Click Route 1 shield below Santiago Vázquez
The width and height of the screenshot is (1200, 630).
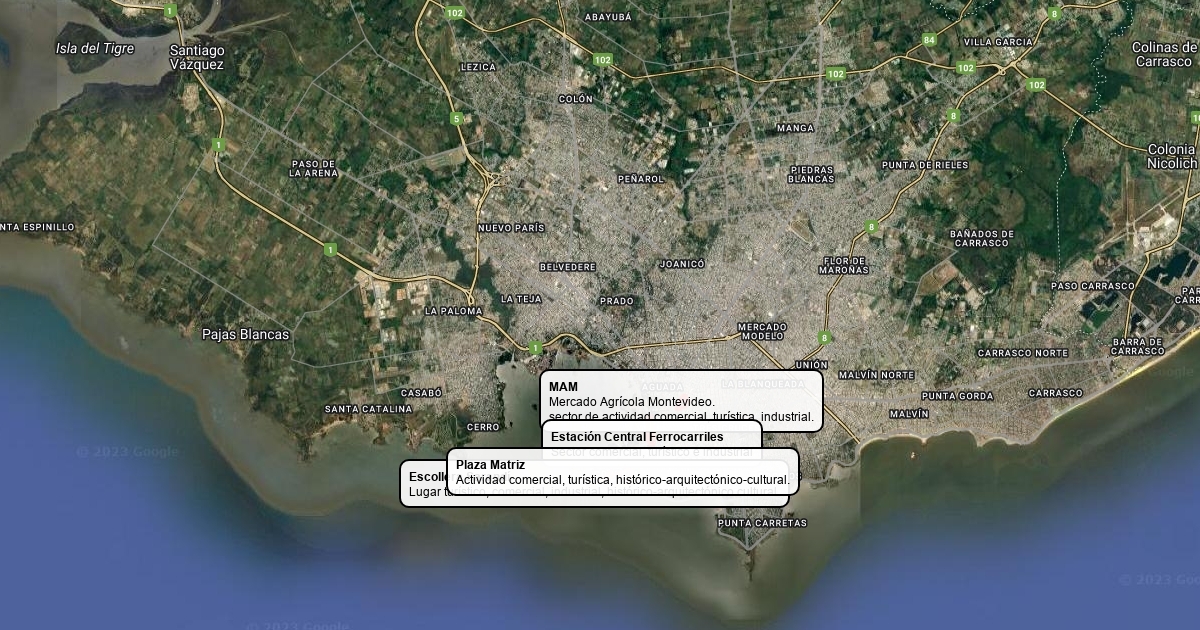click(218, 145)
